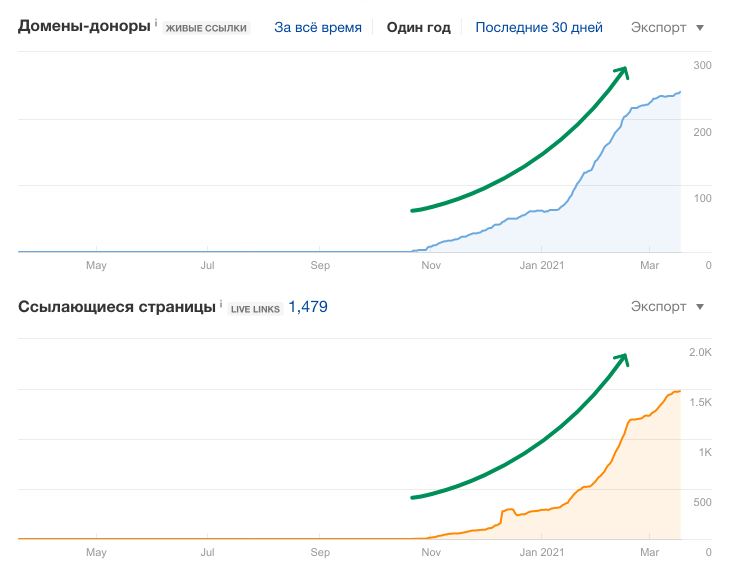Switch to the За всё время range
This screenshot has width=733, height=572.
click(318, 27)
